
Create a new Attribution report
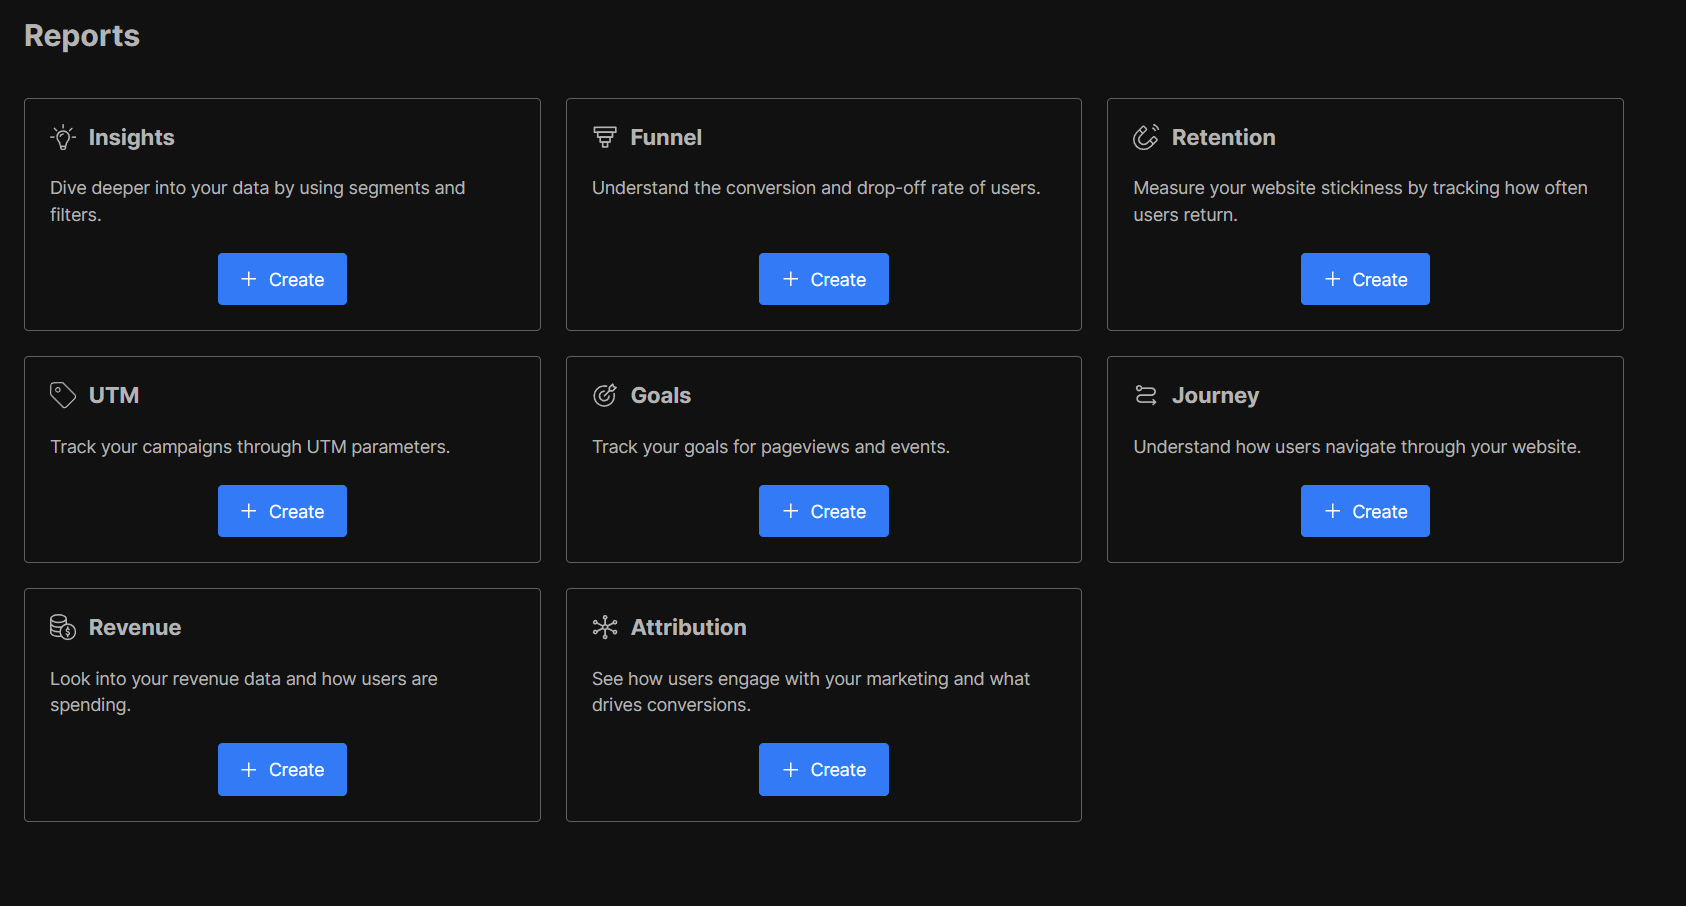click(x=824, y=769)
